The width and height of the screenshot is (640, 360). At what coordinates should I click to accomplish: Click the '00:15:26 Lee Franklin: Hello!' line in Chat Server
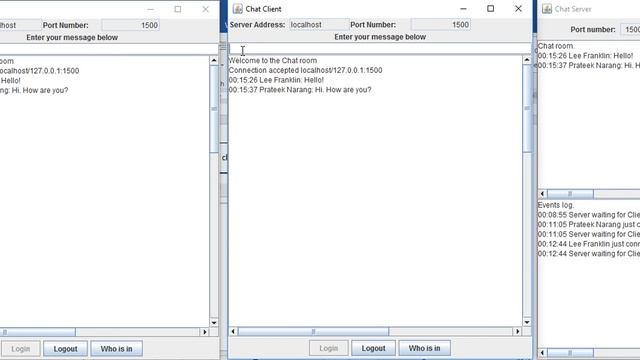coord(586,56)
